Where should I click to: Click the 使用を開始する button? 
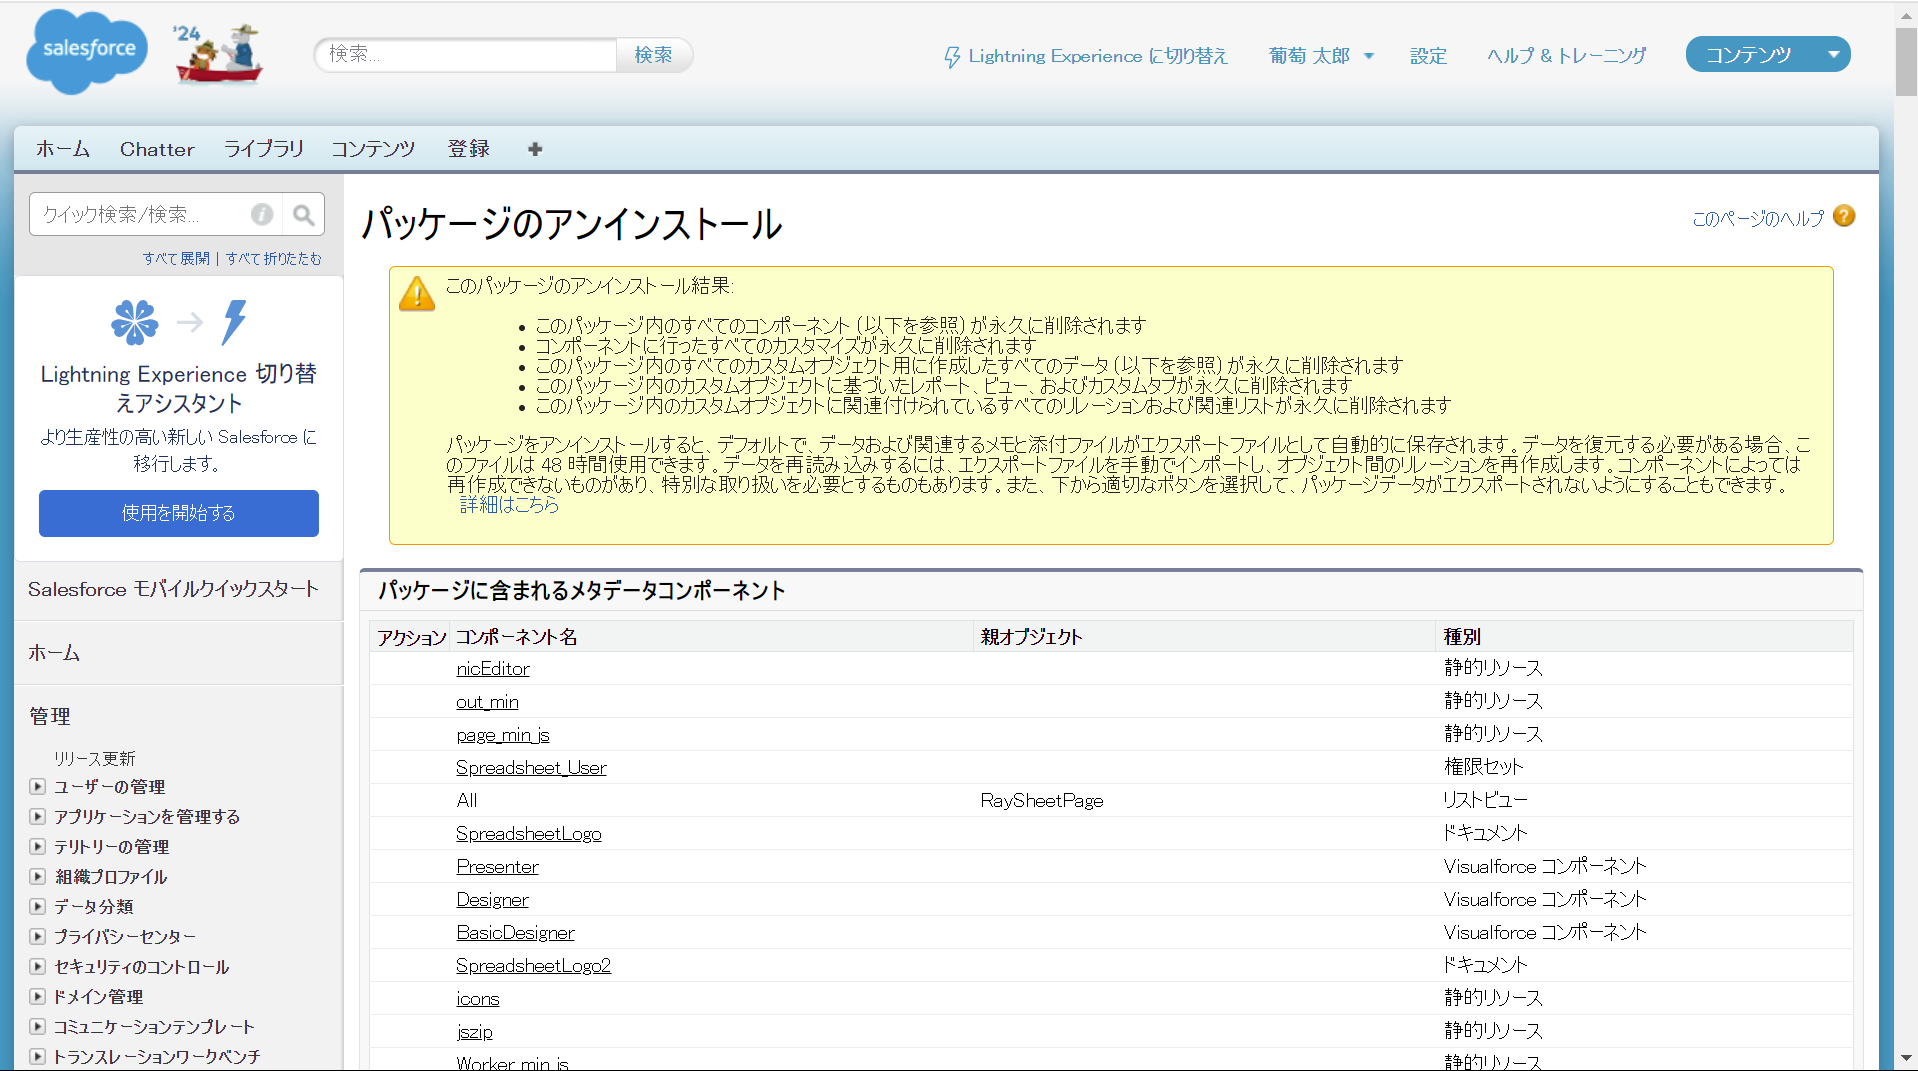tap(179, 513)
